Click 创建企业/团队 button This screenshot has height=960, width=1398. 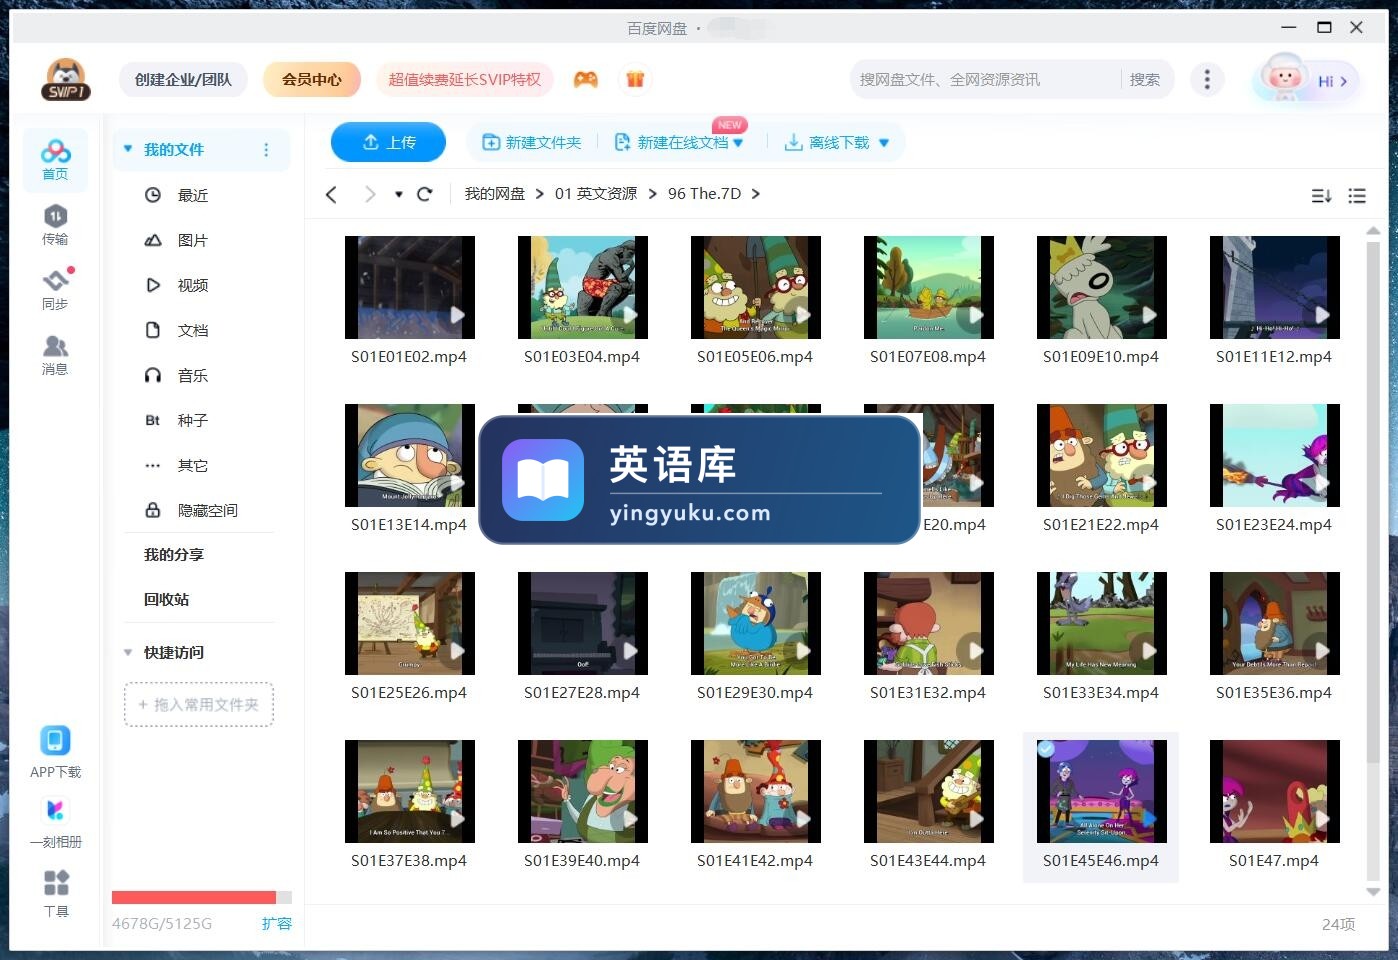point(183,79)
